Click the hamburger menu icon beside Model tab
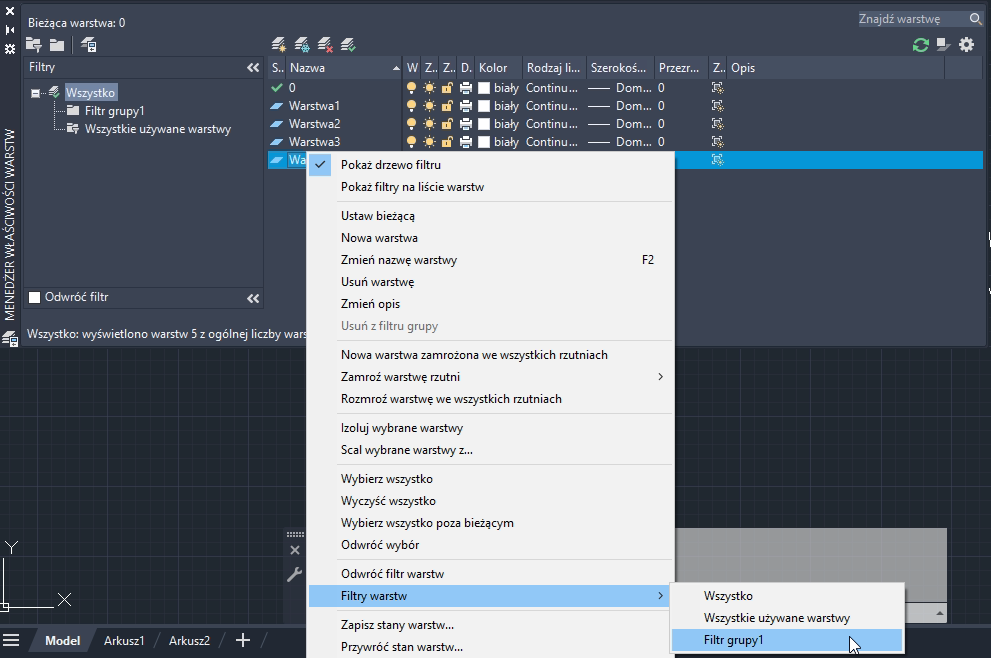This screenshot has height=658, width=991. point(11,640)
